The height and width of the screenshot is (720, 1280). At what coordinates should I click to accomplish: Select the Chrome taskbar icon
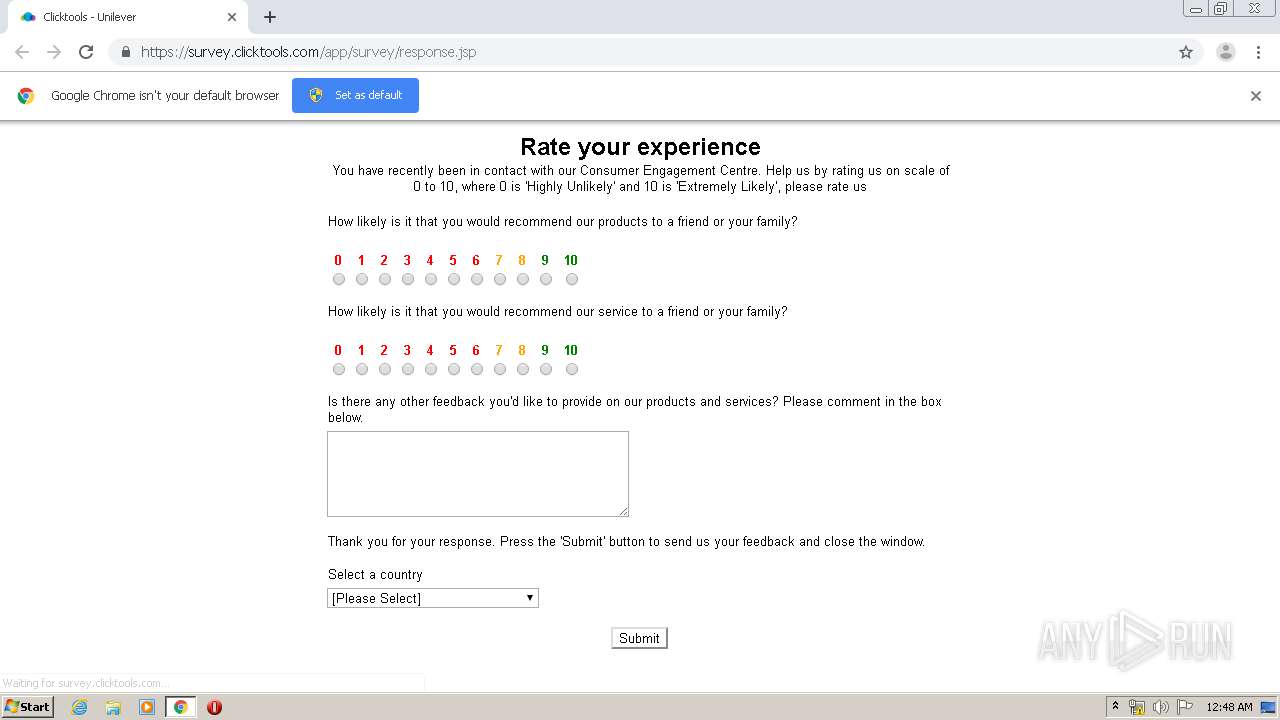180,707
